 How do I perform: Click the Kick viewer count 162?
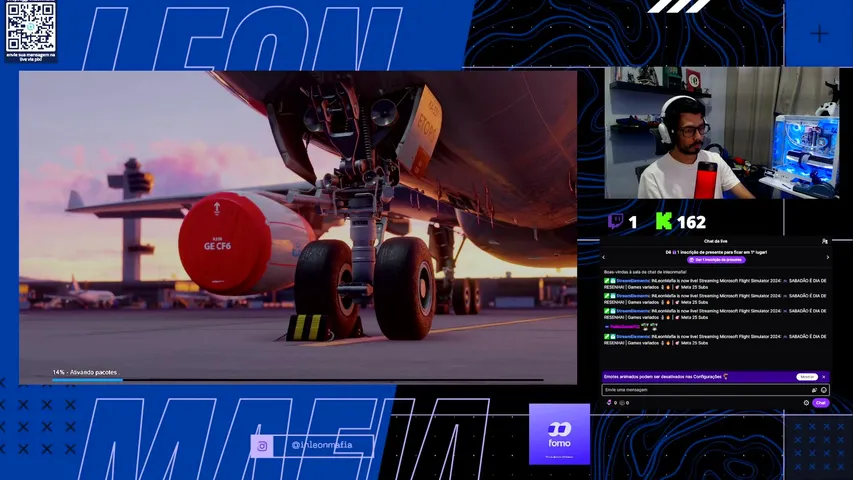click(x=691, y=222)
